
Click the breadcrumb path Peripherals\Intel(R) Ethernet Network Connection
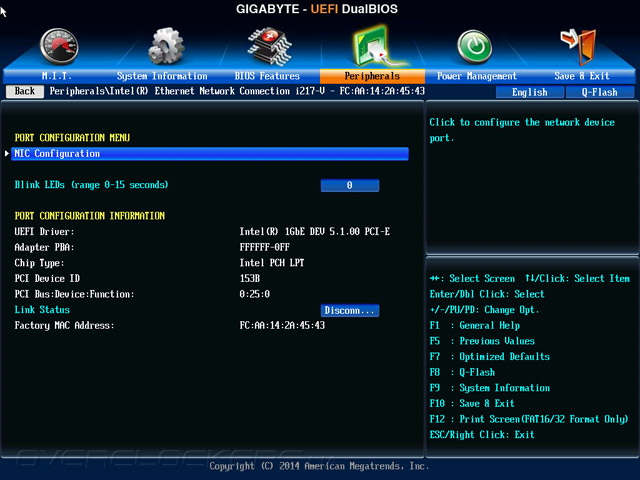(x=237, y=91)
